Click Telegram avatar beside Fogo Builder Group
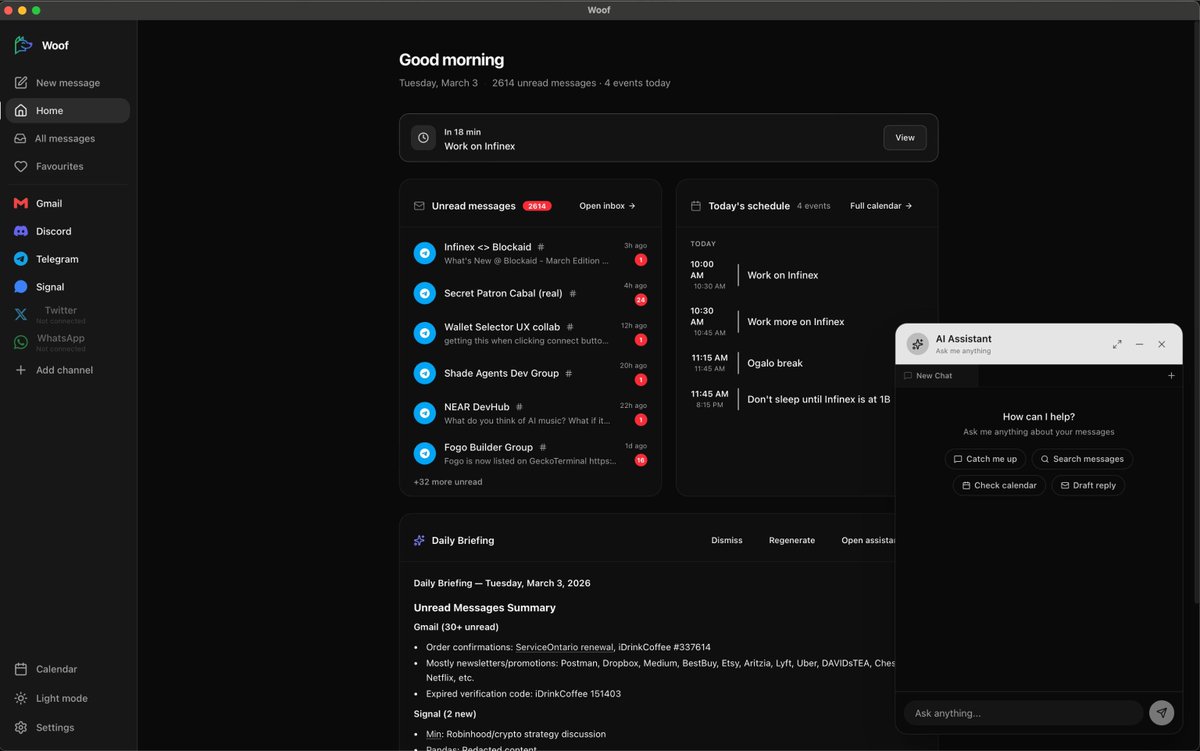1200x751 pixels. 425,453
